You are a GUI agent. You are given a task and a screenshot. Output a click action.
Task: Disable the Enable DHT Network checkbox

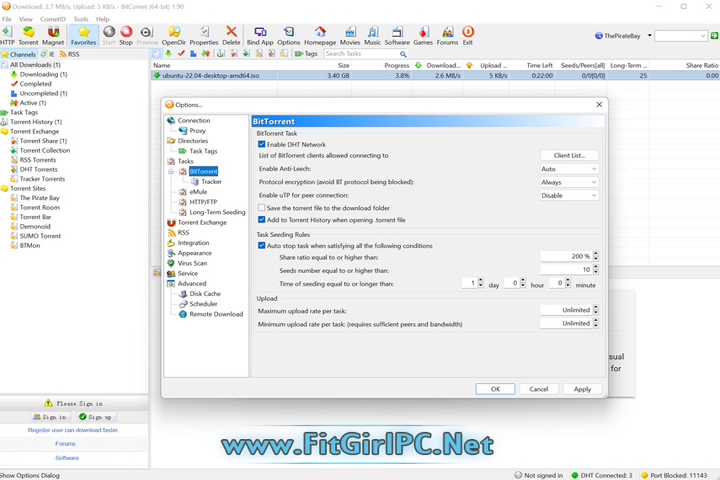pos(262,144)
